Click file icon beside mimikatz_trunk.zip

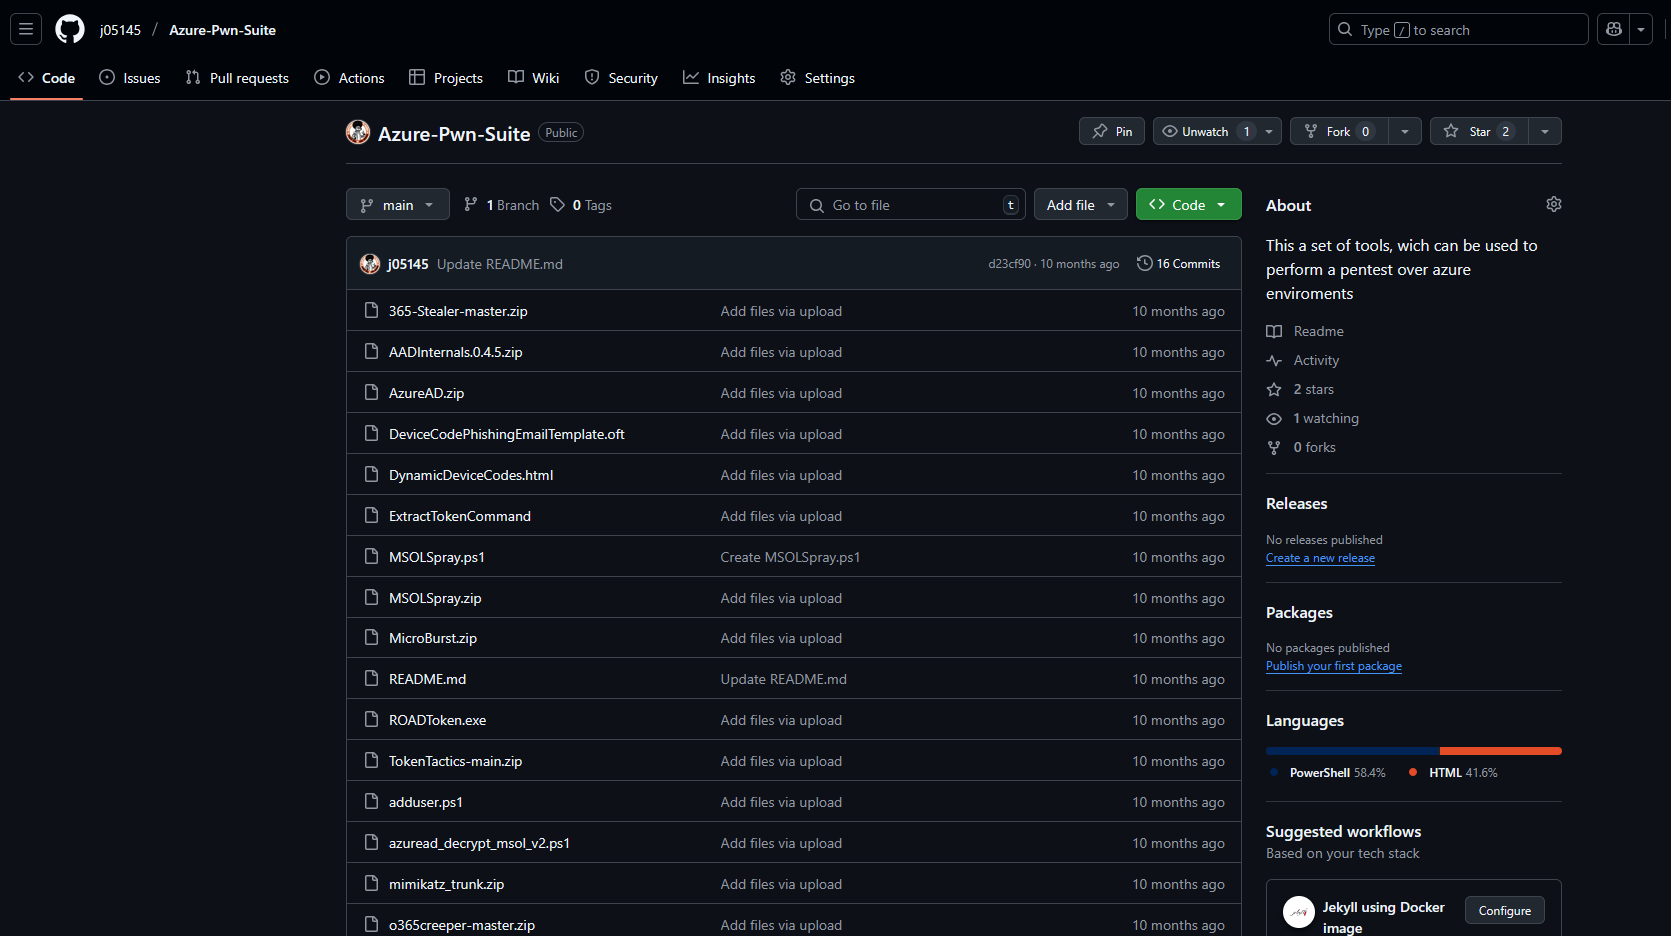(x=371, y=883)
